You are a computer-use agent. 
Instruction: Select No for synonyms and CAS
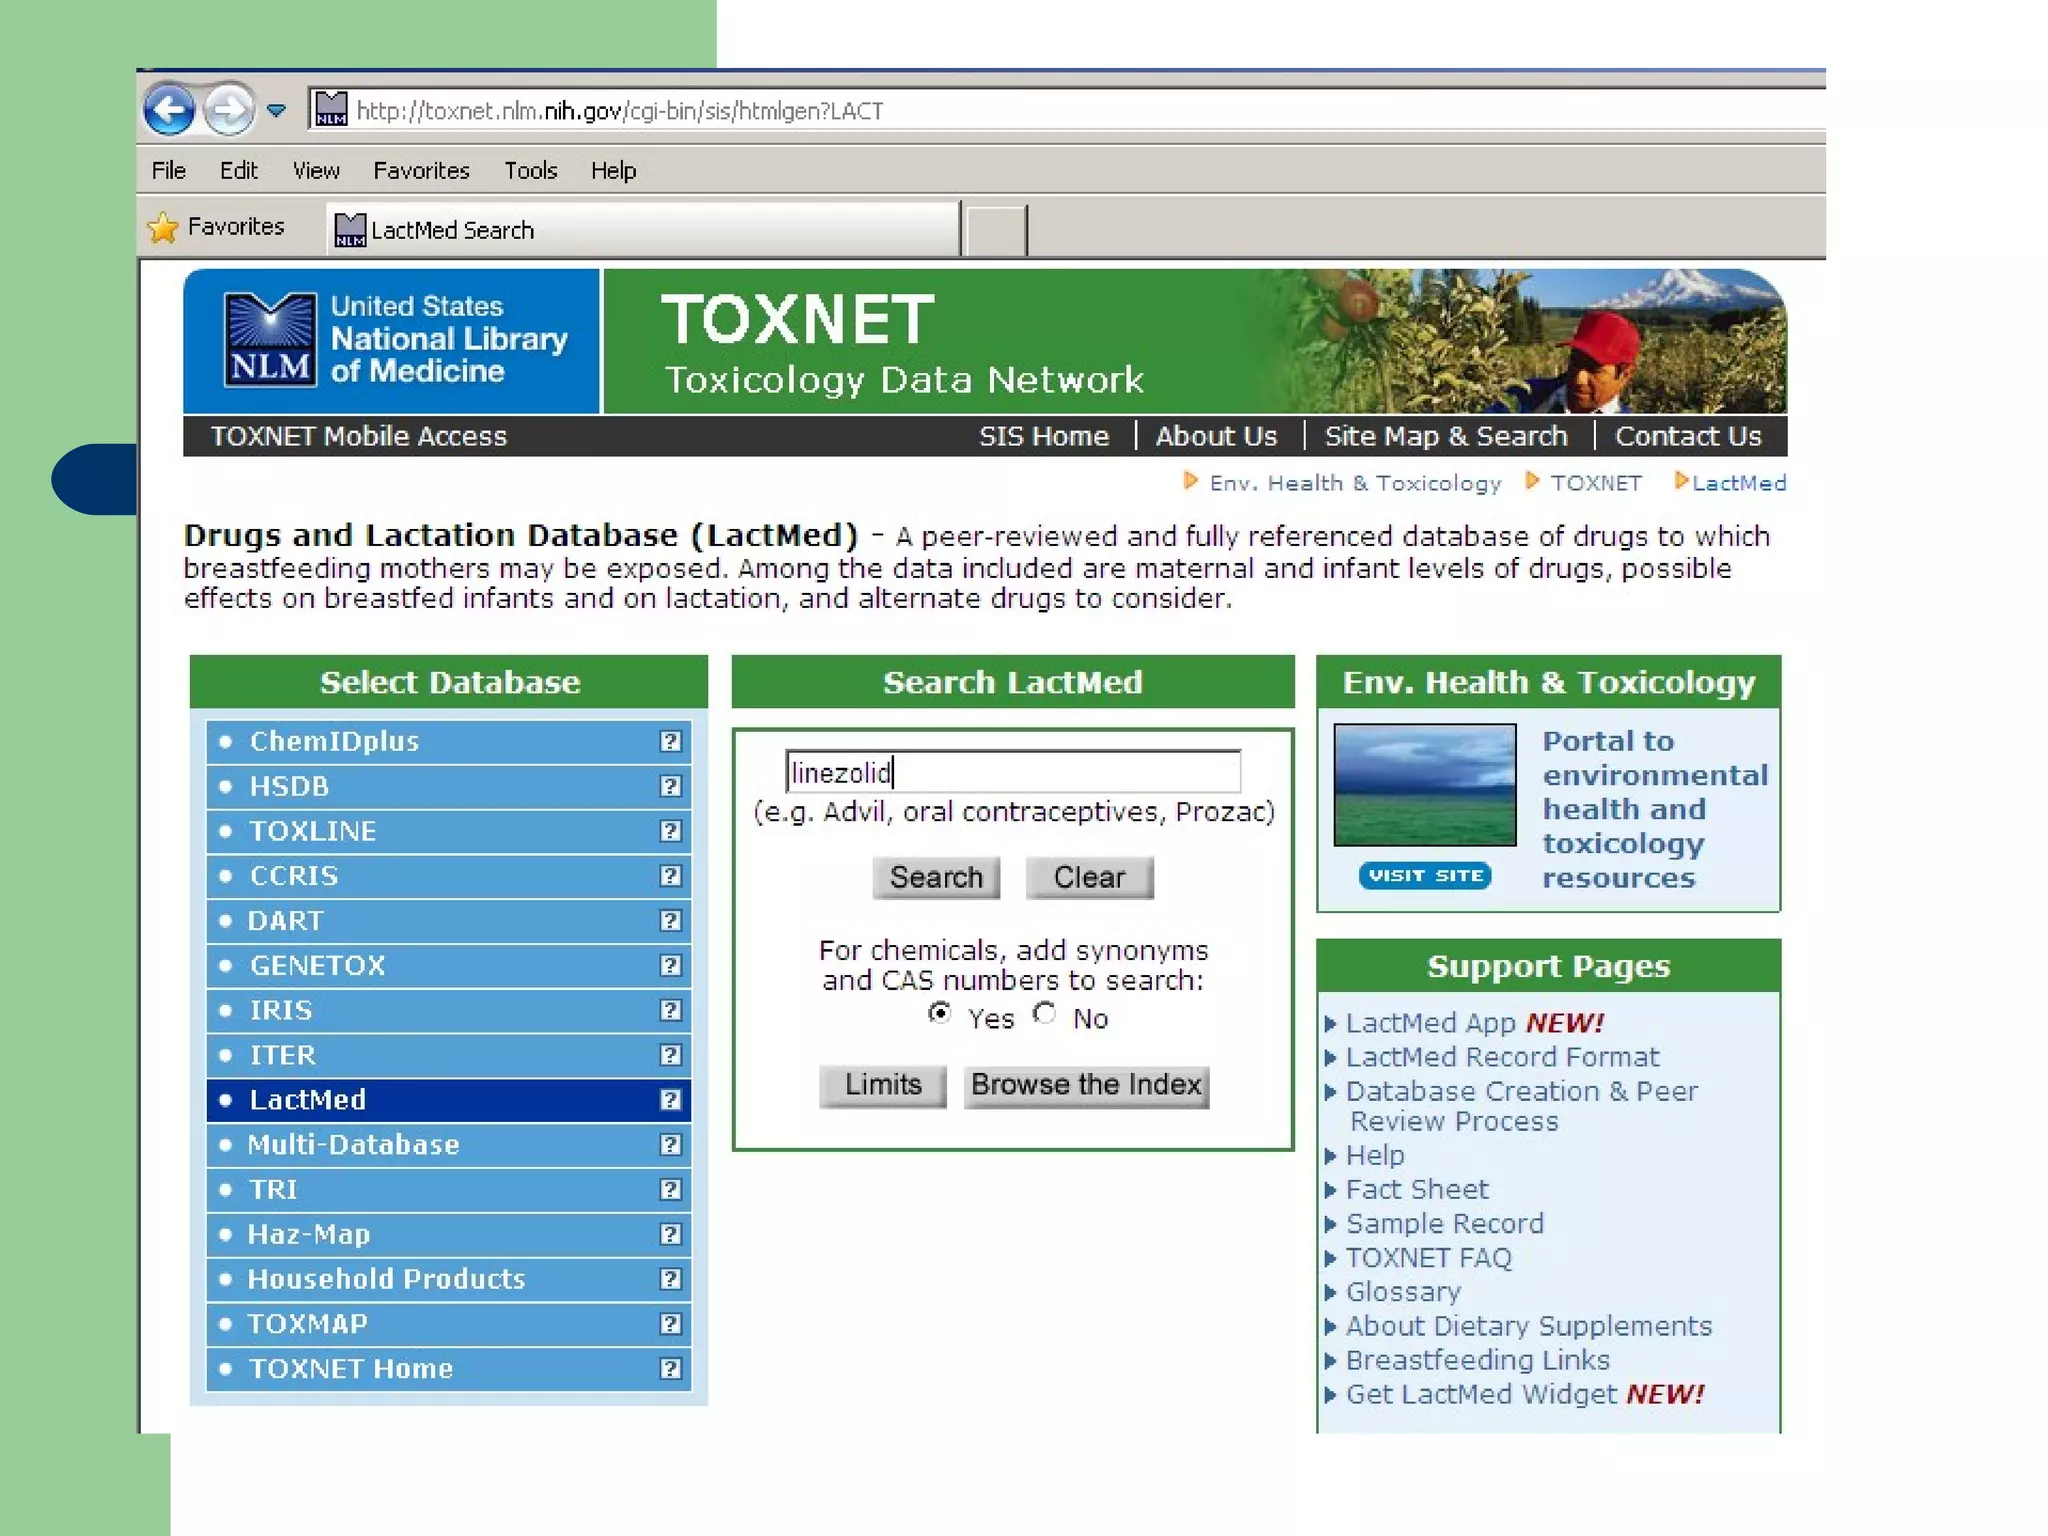click(x=1045, y=1013)
